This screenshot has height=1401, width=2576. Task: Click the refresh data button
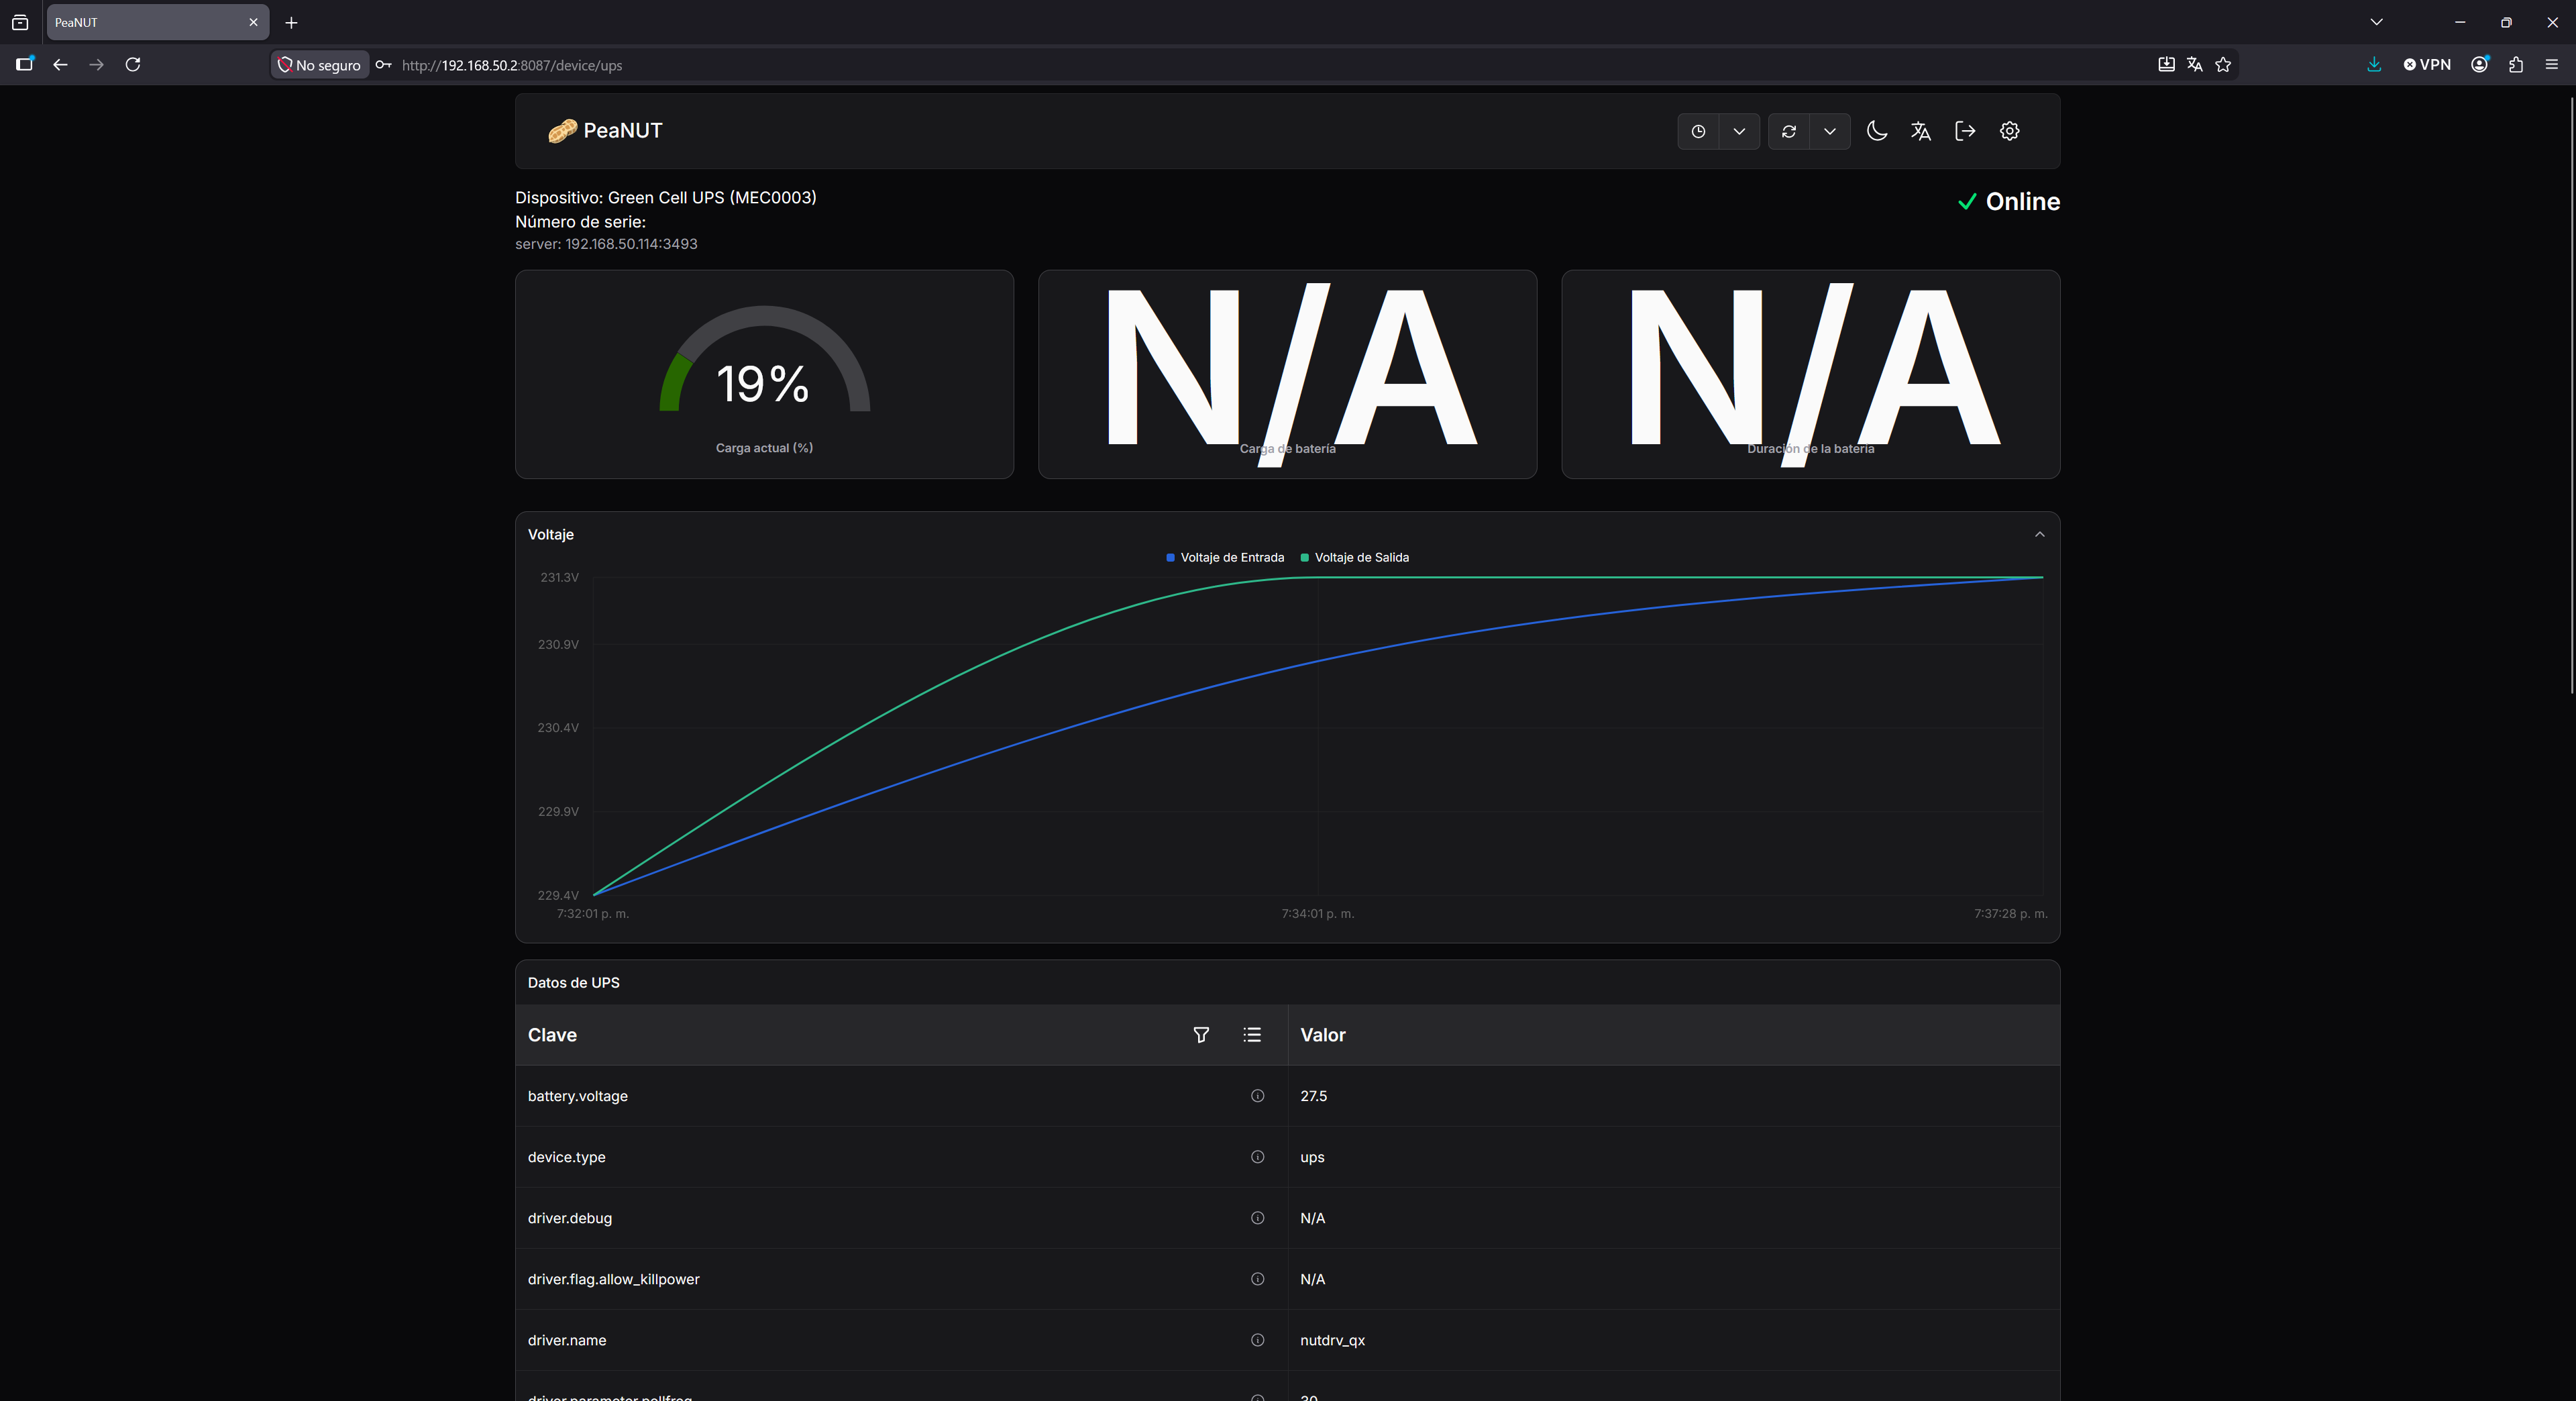click(1789, 131)
